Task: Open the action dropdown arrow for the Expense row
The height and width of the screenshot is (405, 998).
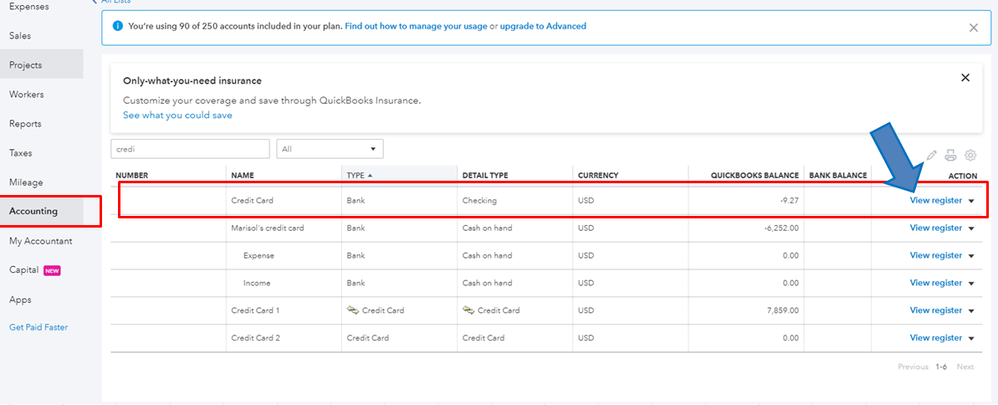Action: [971, 256]
